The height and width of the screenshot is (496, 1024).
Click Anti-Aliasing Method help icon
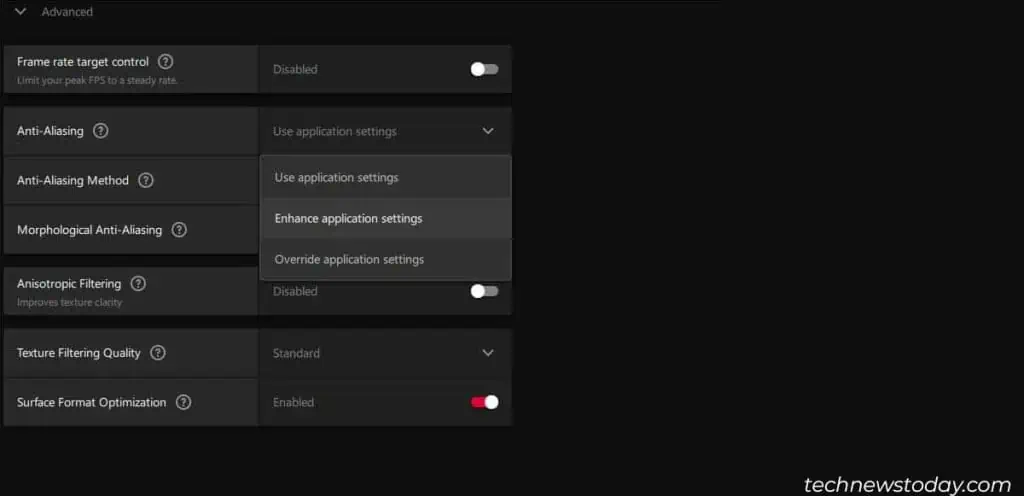point(146,180)
